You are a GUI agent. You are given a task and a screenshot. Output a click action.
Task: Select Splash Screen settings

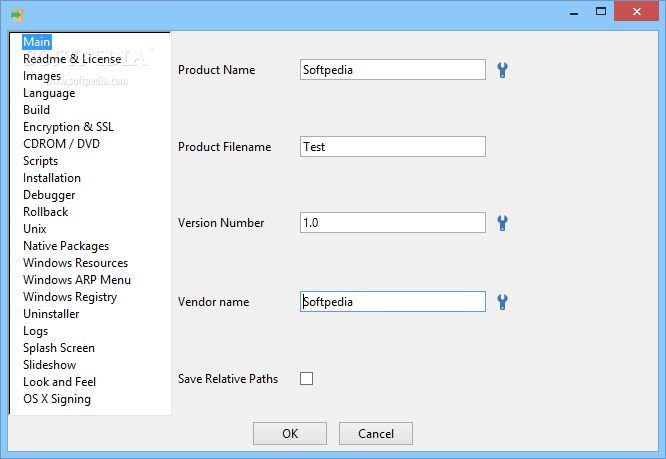click(59, 348)
